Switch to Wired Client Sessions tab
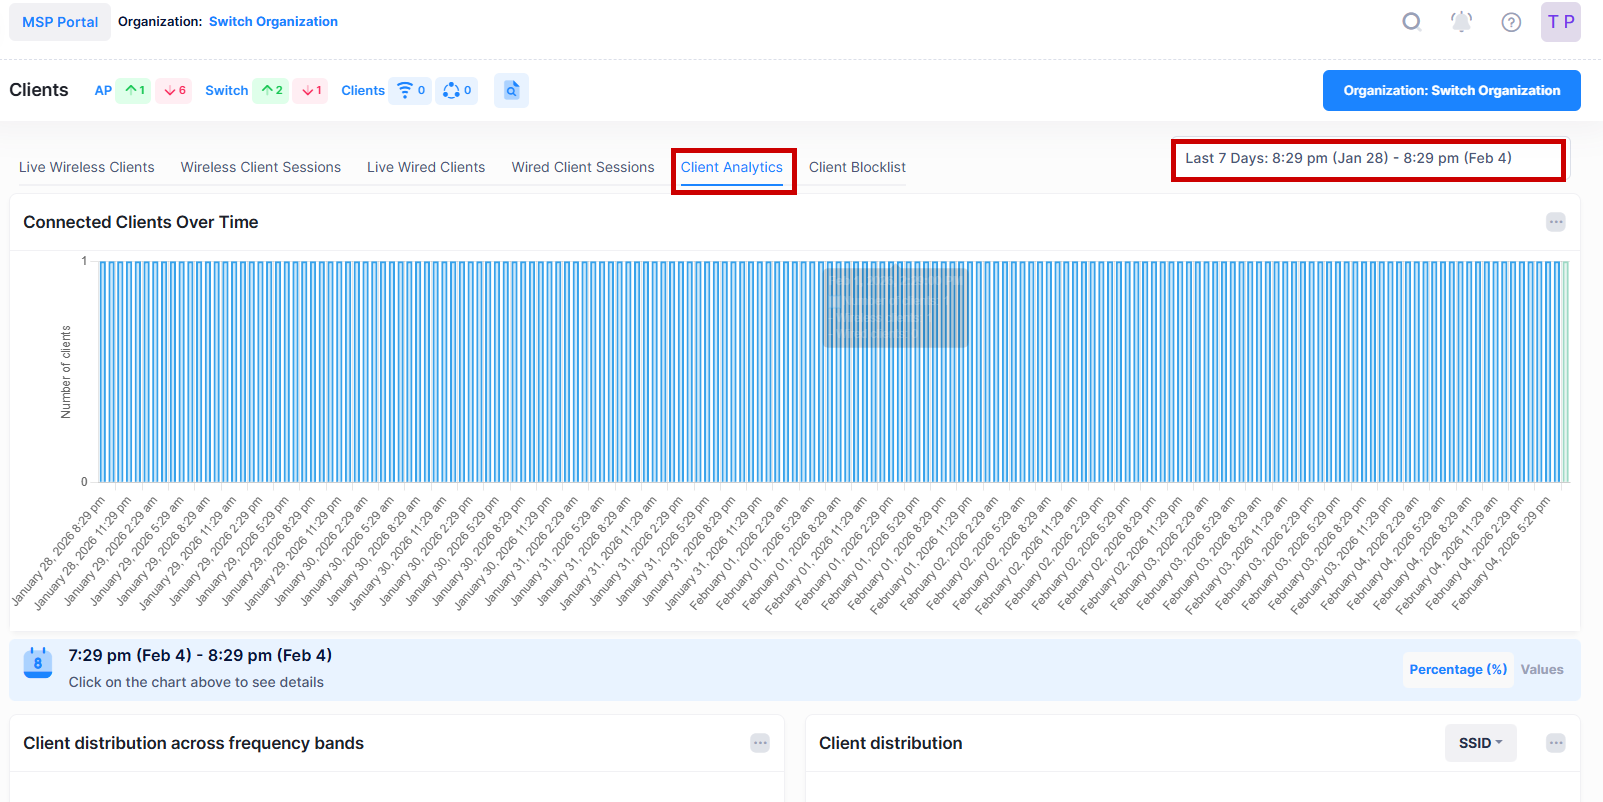The image size is (1603, 802). tap(583, 167)
